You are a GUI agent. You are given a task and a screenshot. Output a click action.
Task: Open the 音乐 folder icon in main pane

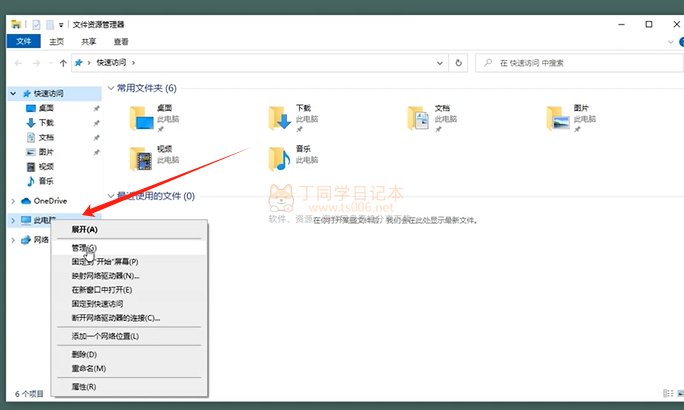tap(280, 159)
